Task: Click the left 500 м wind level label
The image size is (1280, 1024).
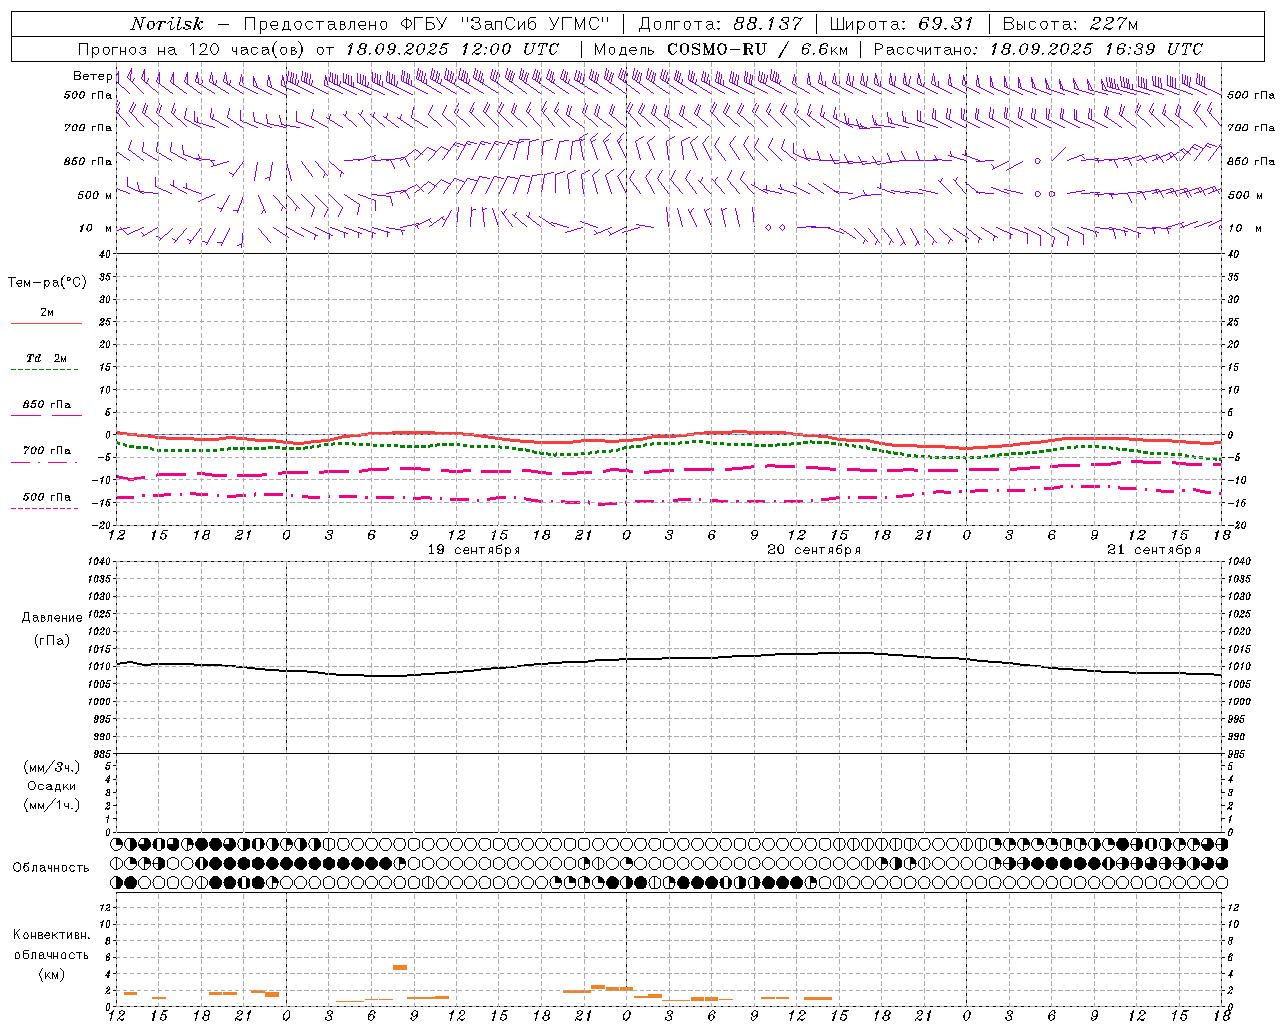Action: (95, 195)
